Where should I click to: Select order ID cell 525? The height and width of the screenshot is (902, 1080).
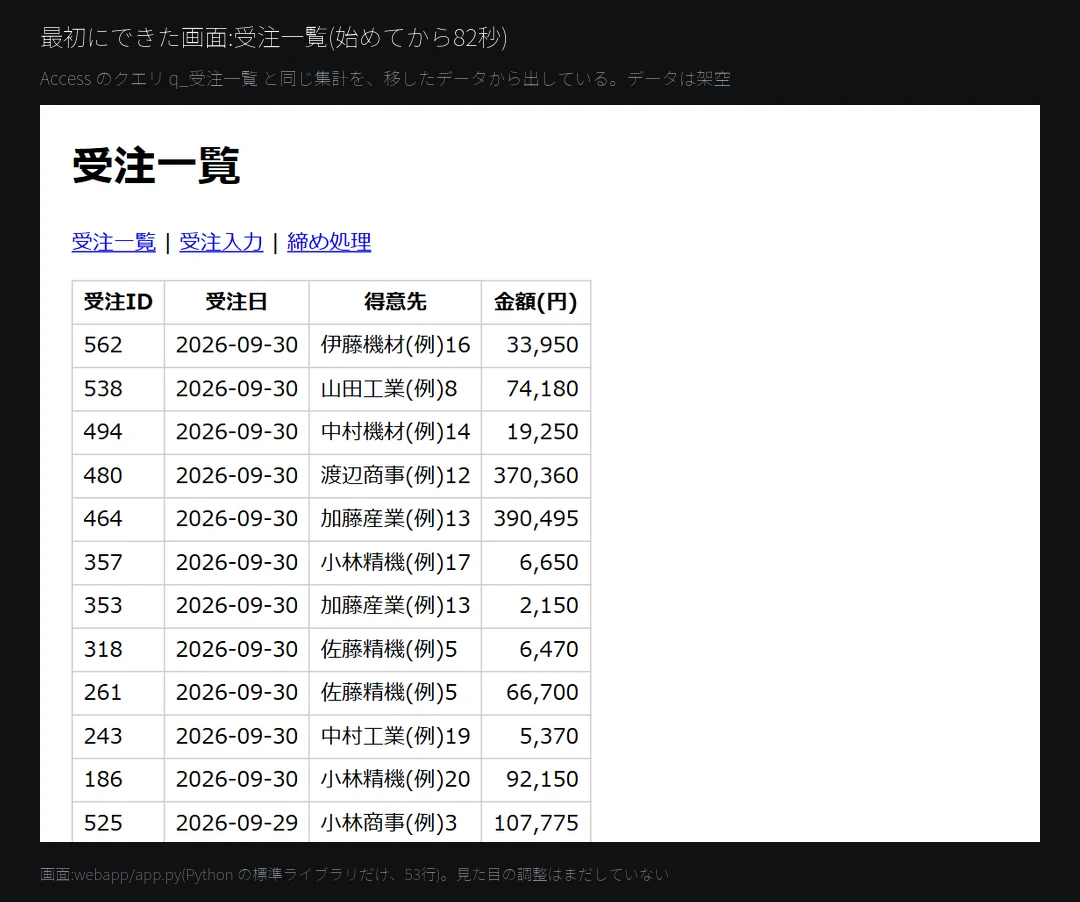point(118,822)
